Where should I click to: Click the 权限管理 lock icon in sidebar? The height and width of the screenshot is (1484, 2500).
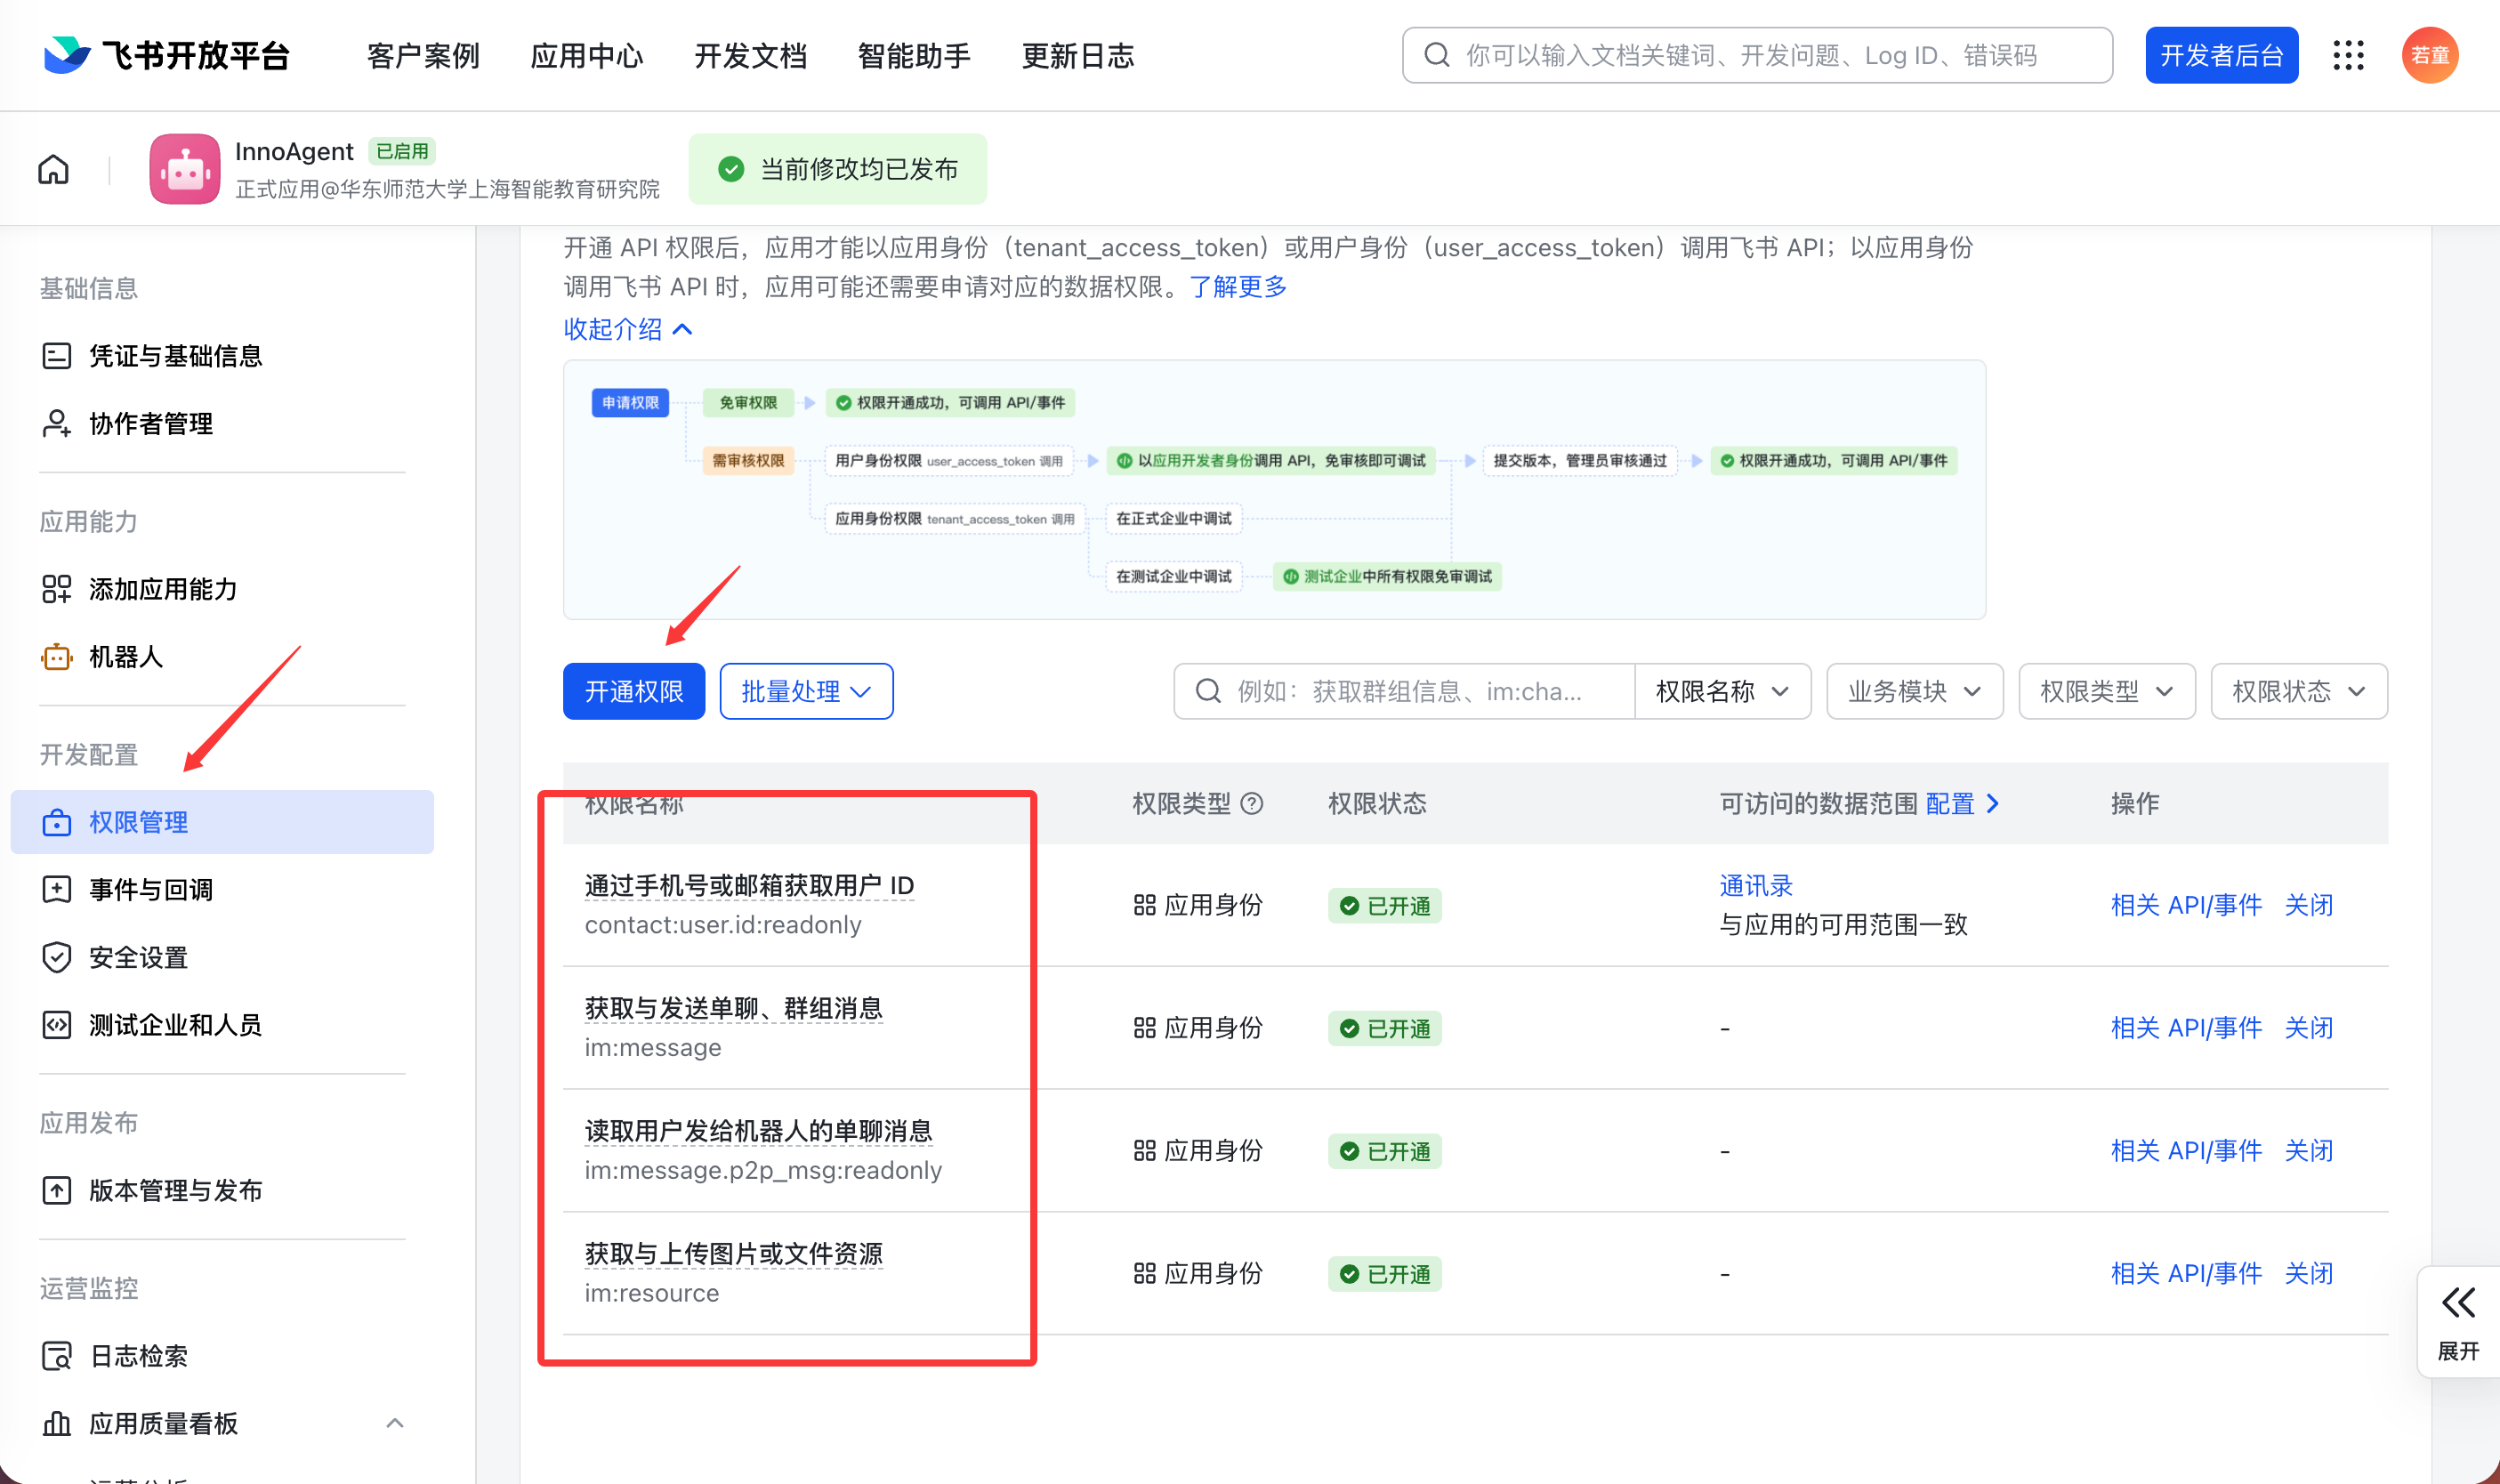[x=57, y=822]
